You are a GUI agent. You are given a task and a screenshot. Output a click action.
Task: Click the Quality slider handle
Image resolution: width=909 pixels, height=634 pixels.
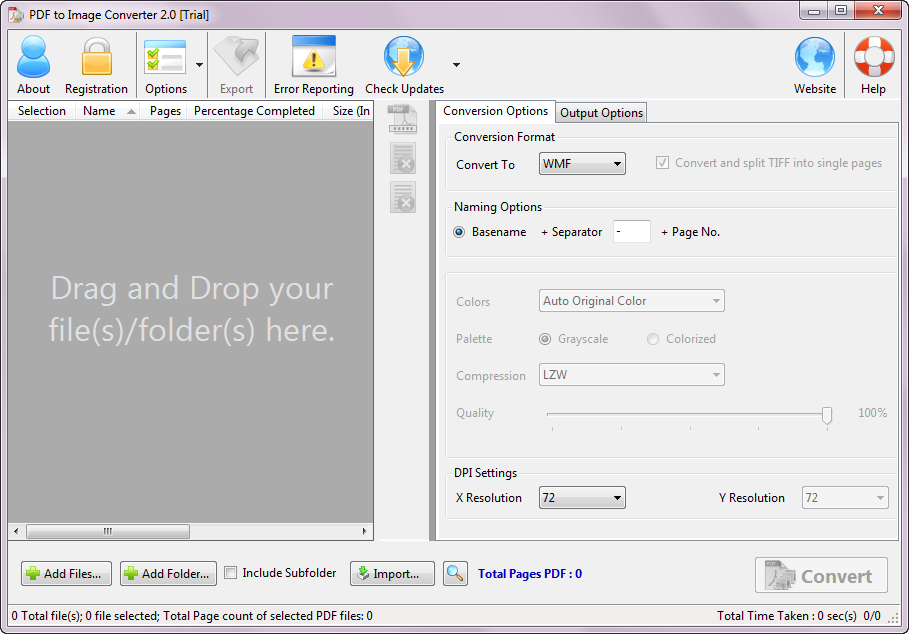pos(827,415)
